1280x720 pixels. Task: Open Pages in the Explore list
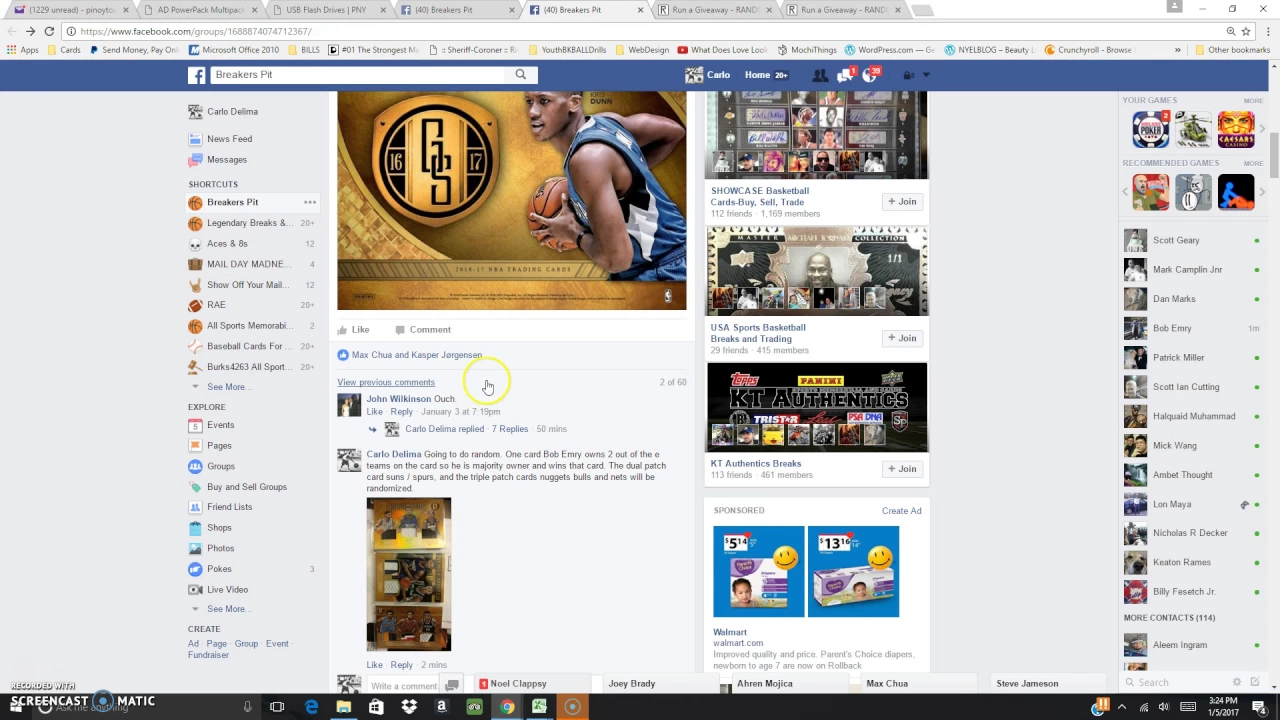point(219,446)
